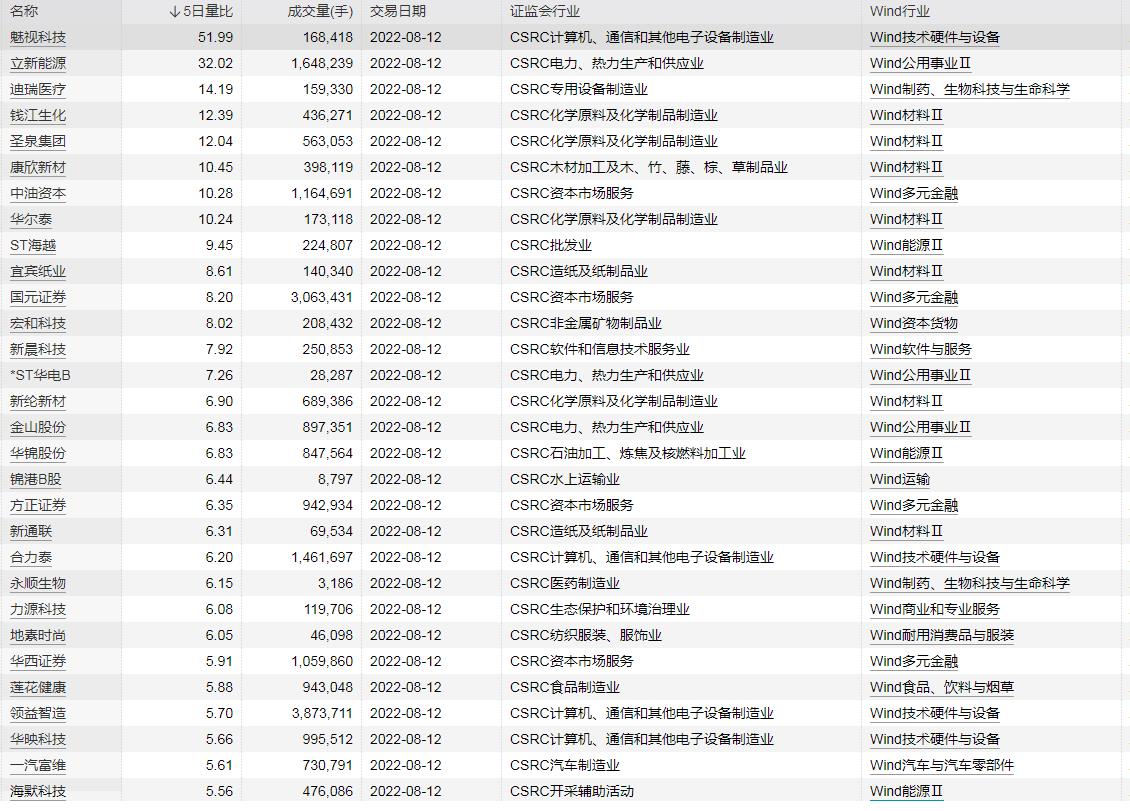Select CSRC批发业 industry cell
1130x811 pixels.
(x=551, y=245)
